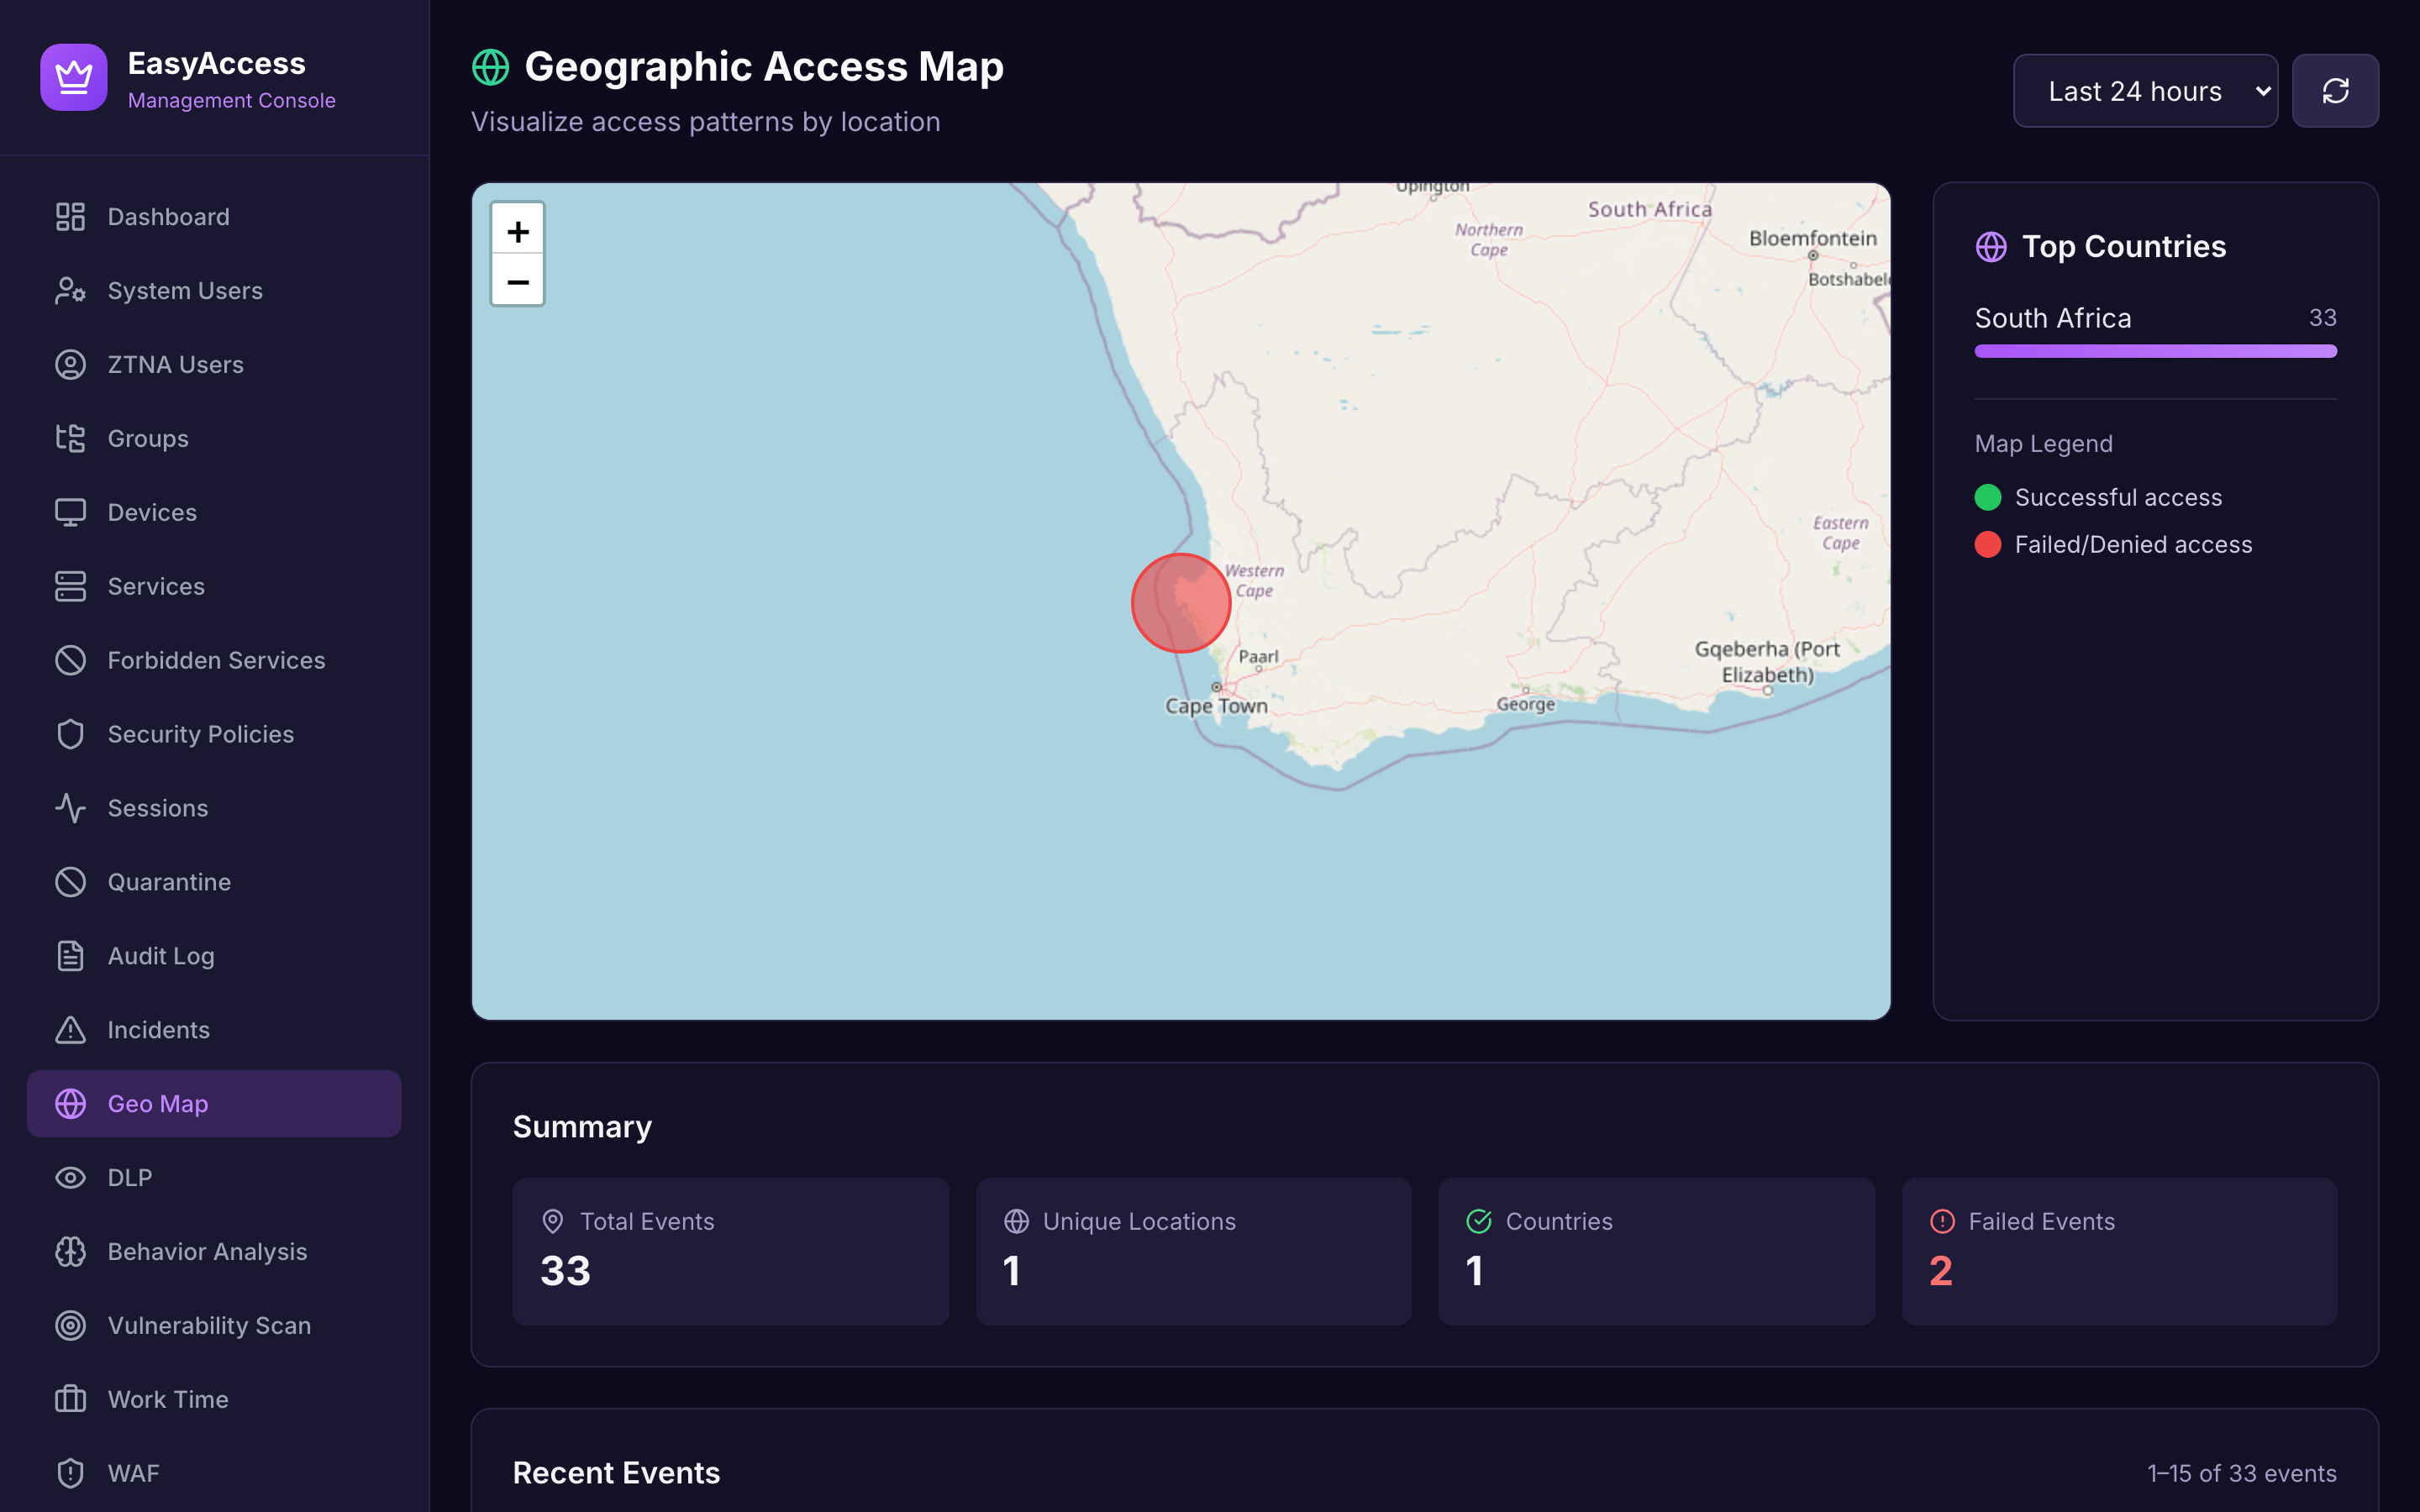2420x1512 pixels.
Task: Click the map zoom out button
Action: point(518,281)
